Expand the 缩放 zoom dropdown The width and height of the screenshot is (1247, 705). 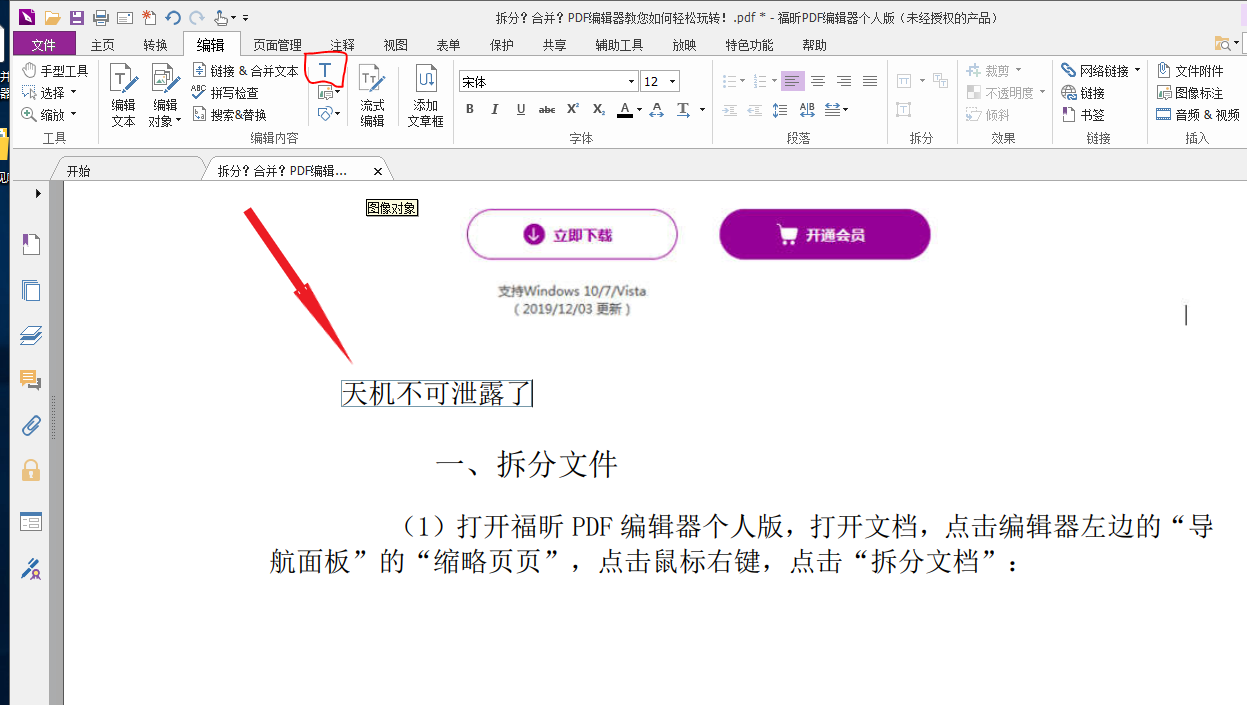(x=73, y=115)
